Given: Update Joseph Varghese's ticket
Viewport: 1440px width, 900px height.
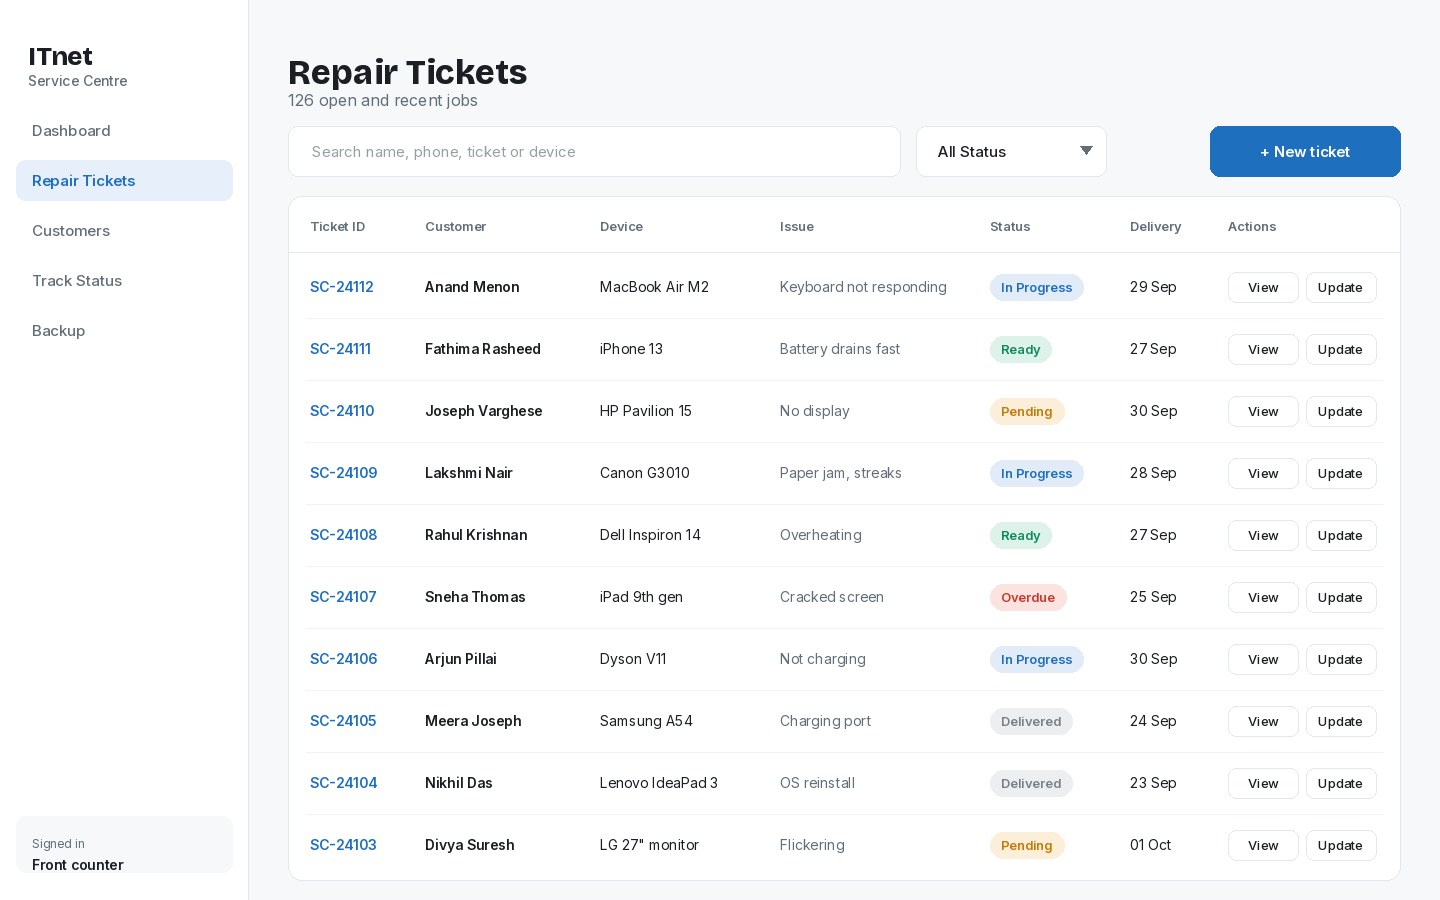Looking at the screenshot, I should [x=1341, y=411].
